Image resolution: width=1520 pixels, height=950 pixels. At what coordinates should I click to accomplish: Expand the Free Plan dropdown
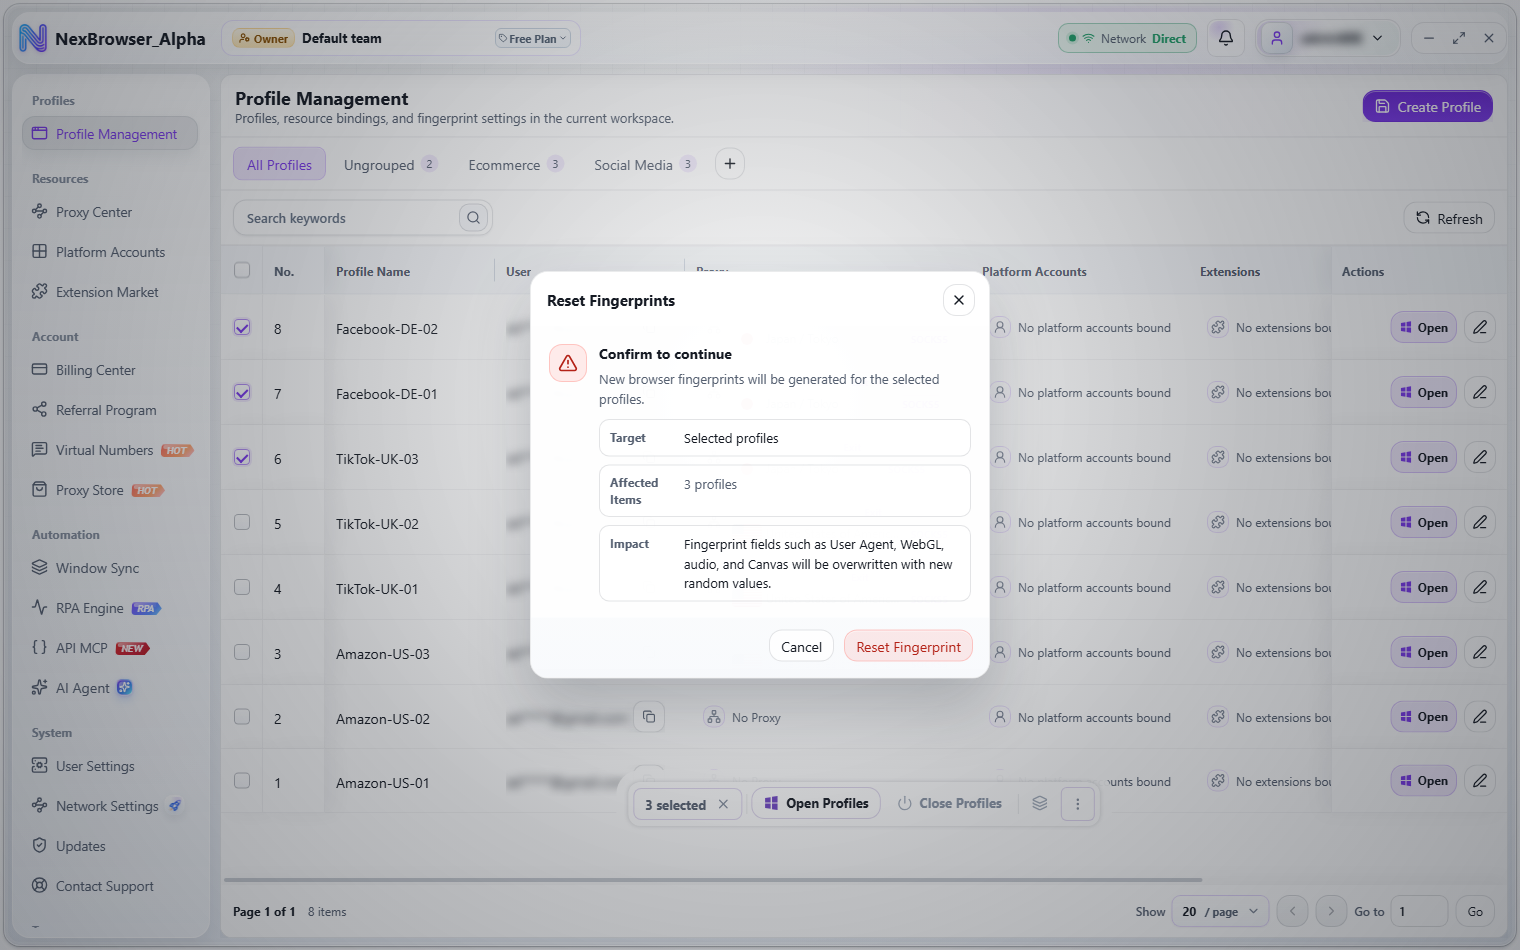tap(533, 39)
